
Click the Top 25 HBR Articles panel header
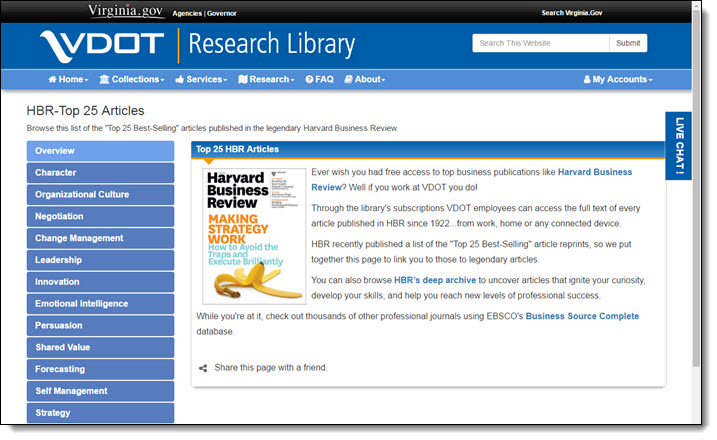tap(428, 150)
